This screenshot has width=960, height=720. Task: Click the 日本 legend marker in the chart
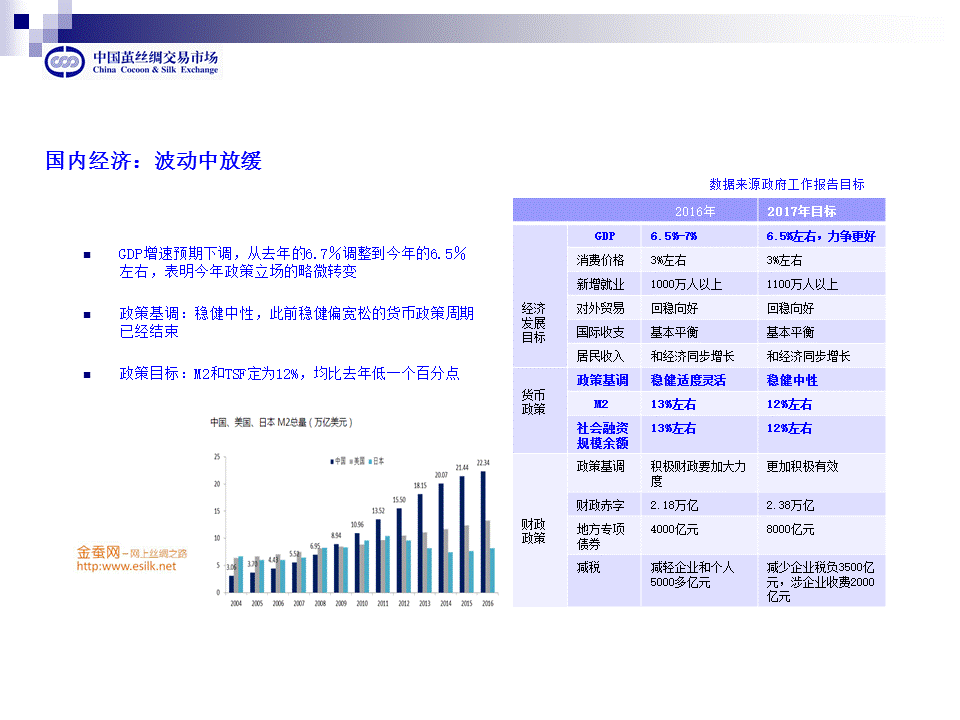371,461
